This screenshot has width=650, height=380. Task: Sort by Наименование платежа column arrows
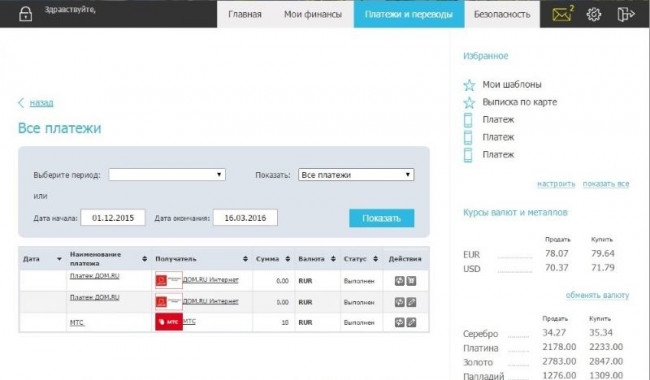pyautogui.click(x=144, y=259)
